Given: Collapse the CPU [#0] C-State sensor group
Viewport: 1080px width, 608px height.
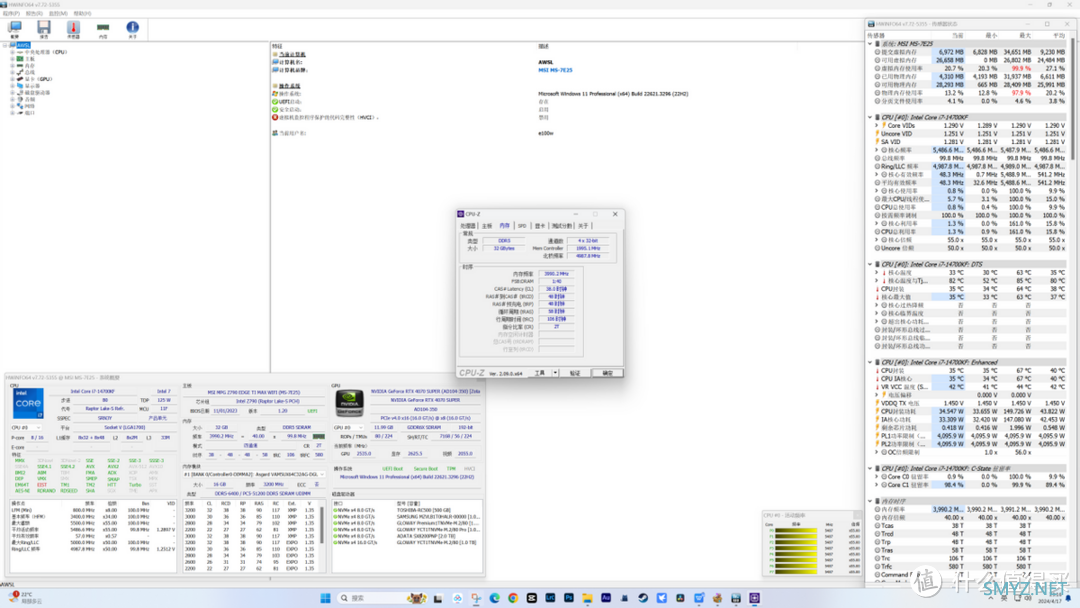Looking at the screenshot, I should point(870,469).
